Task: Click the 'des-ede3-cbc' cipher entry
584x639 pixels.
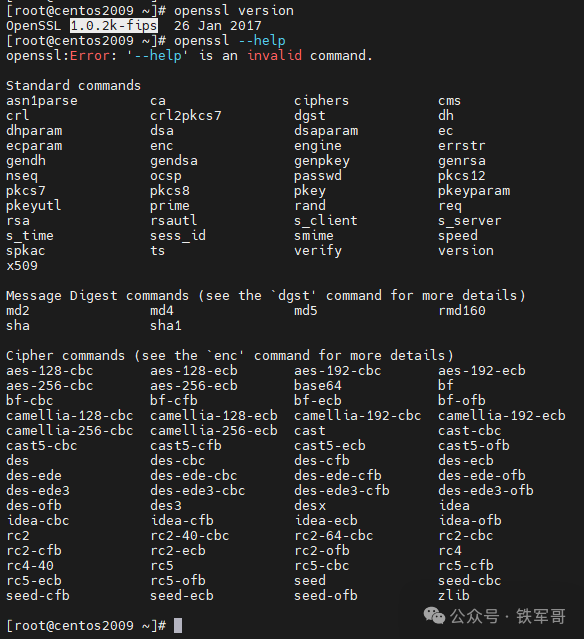Action: coord(197,491)
